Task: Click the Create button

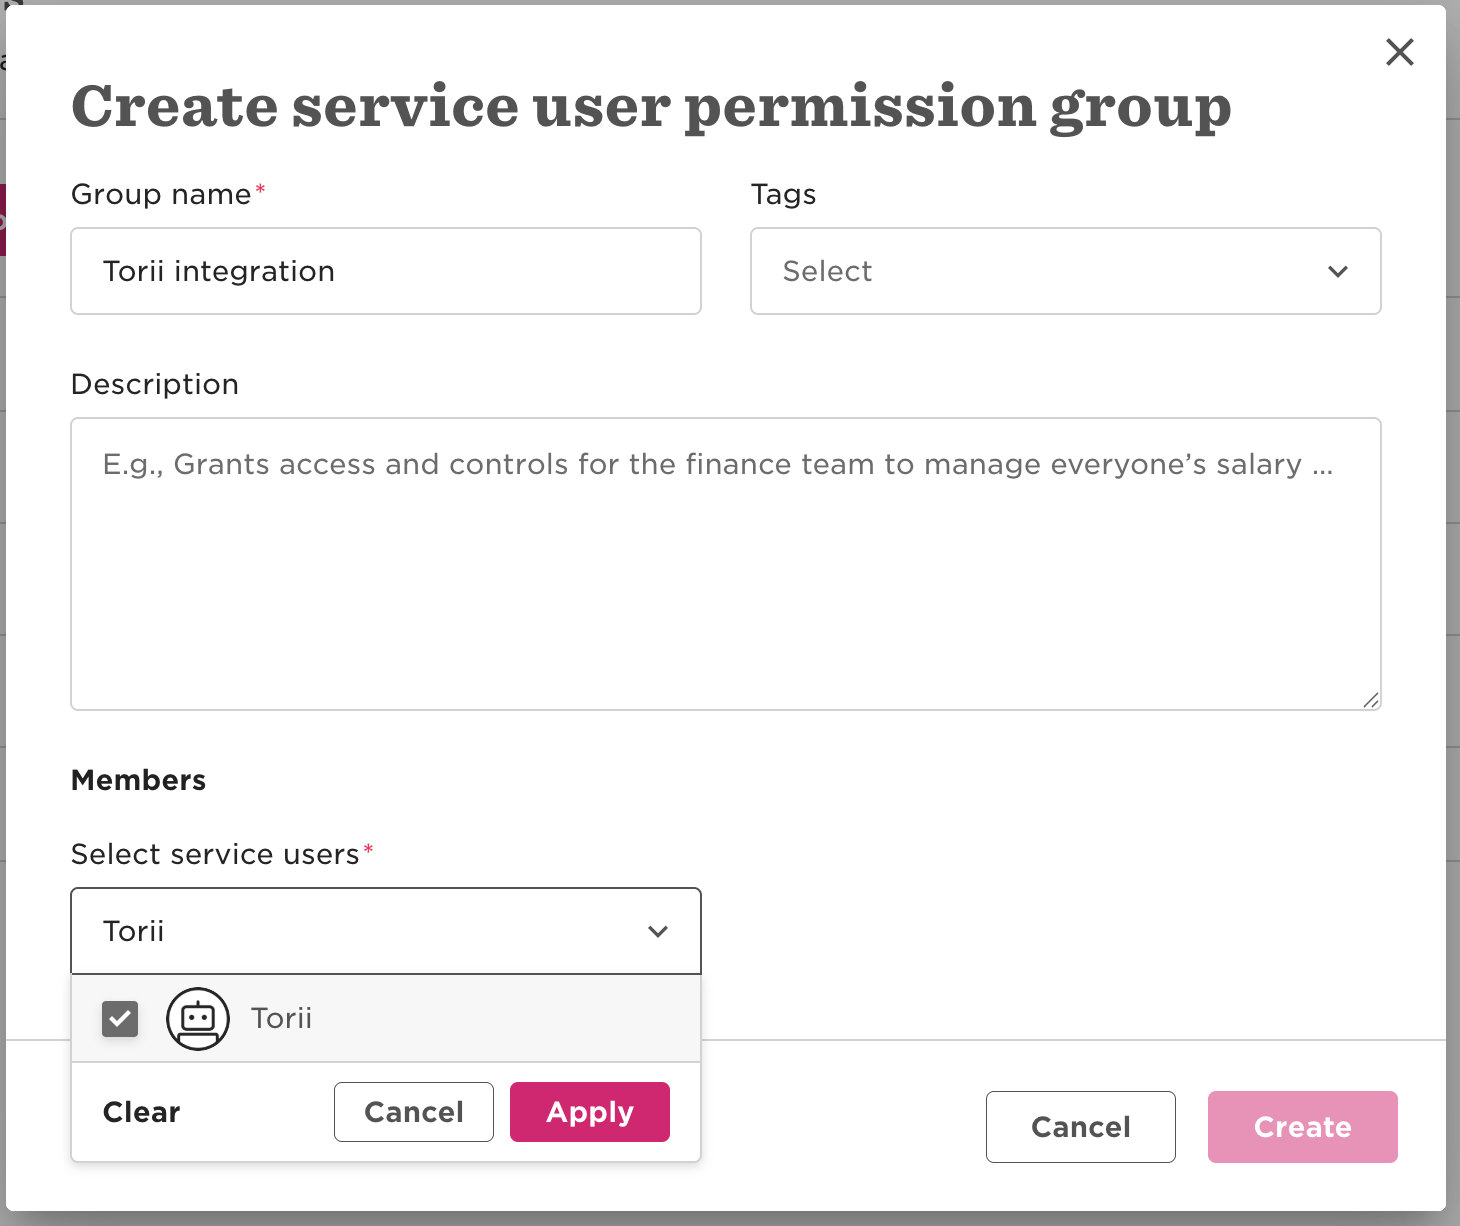Action: pyautogui.click(x=1303, y=1127)
